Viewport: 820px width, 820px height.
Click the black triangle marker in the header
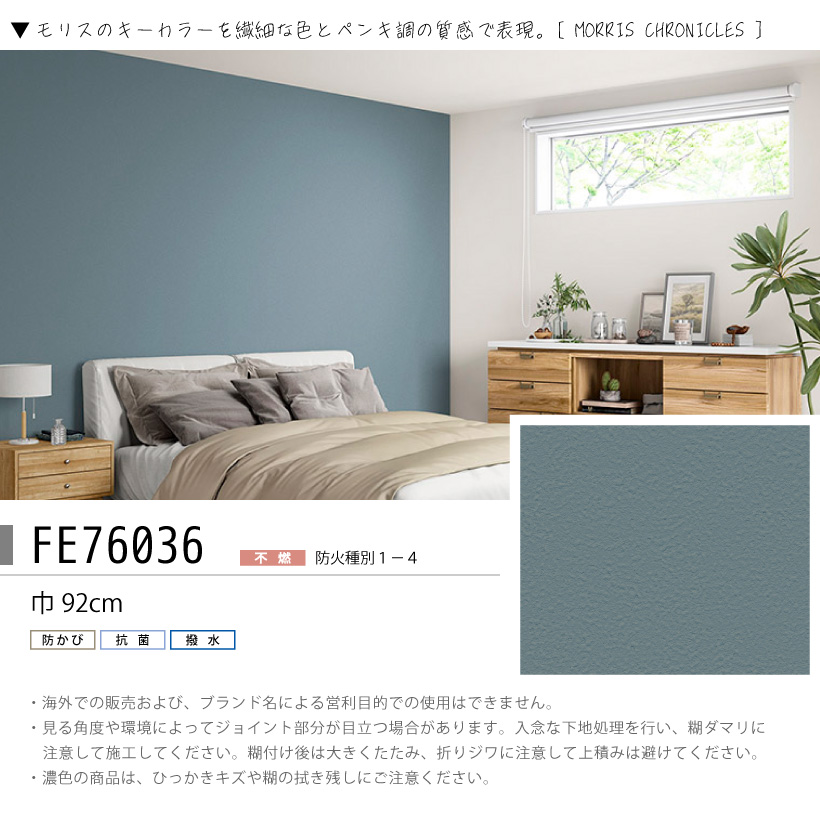(x=19, y=30)
